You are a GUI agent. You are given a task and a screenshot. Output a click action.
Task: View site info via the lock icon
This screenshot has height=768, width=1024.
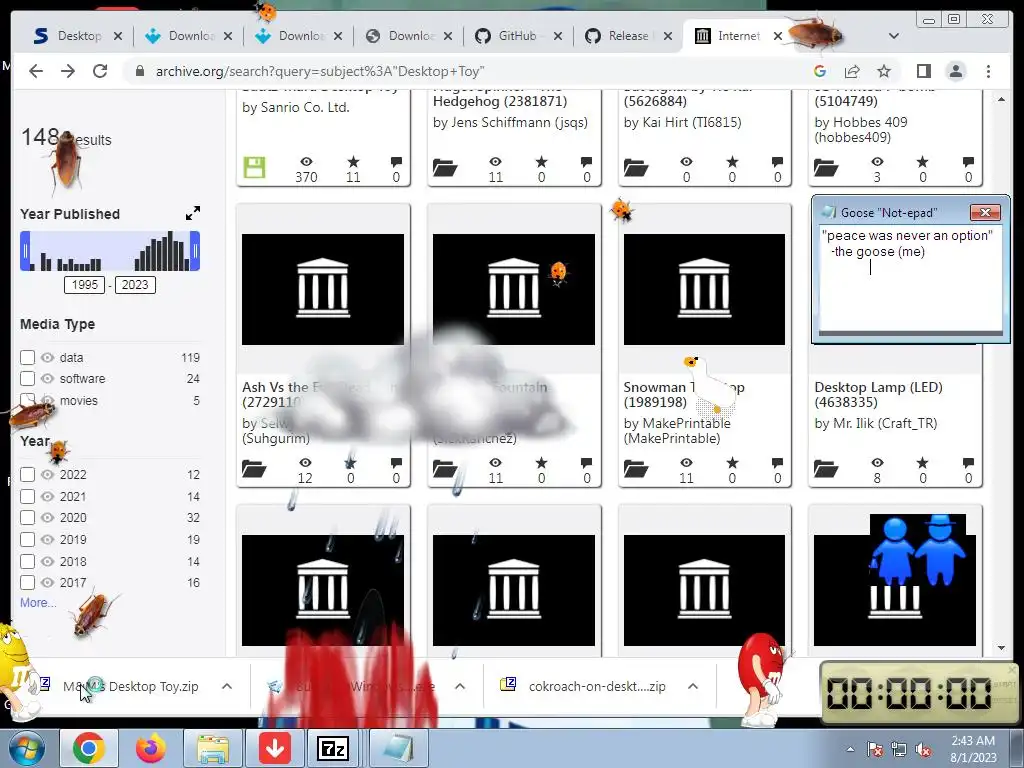point(139,71)
